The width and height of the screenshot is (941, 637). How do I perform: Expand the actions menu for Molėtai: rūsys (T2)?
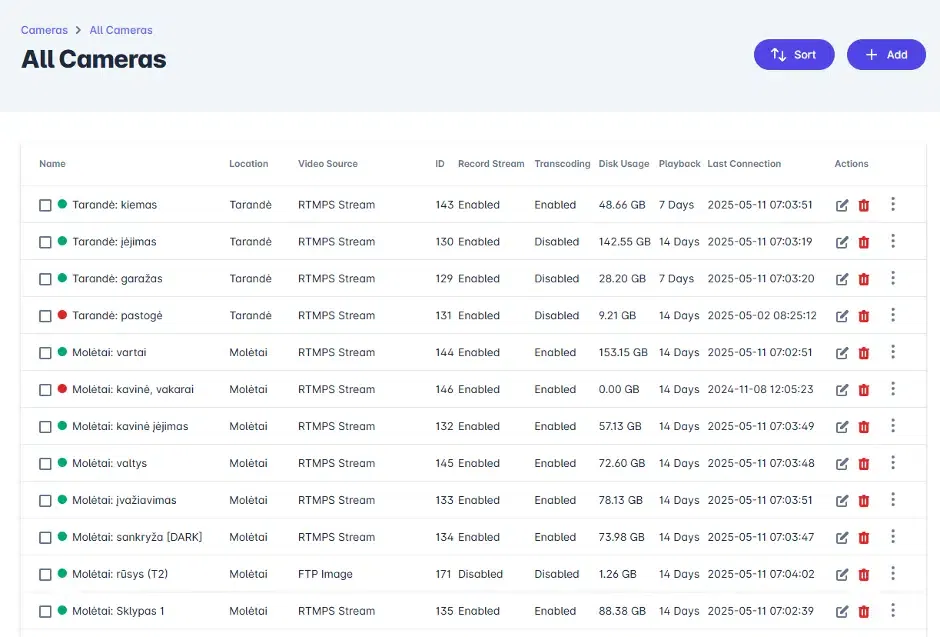pyautogui.click(x=893, y=574)
